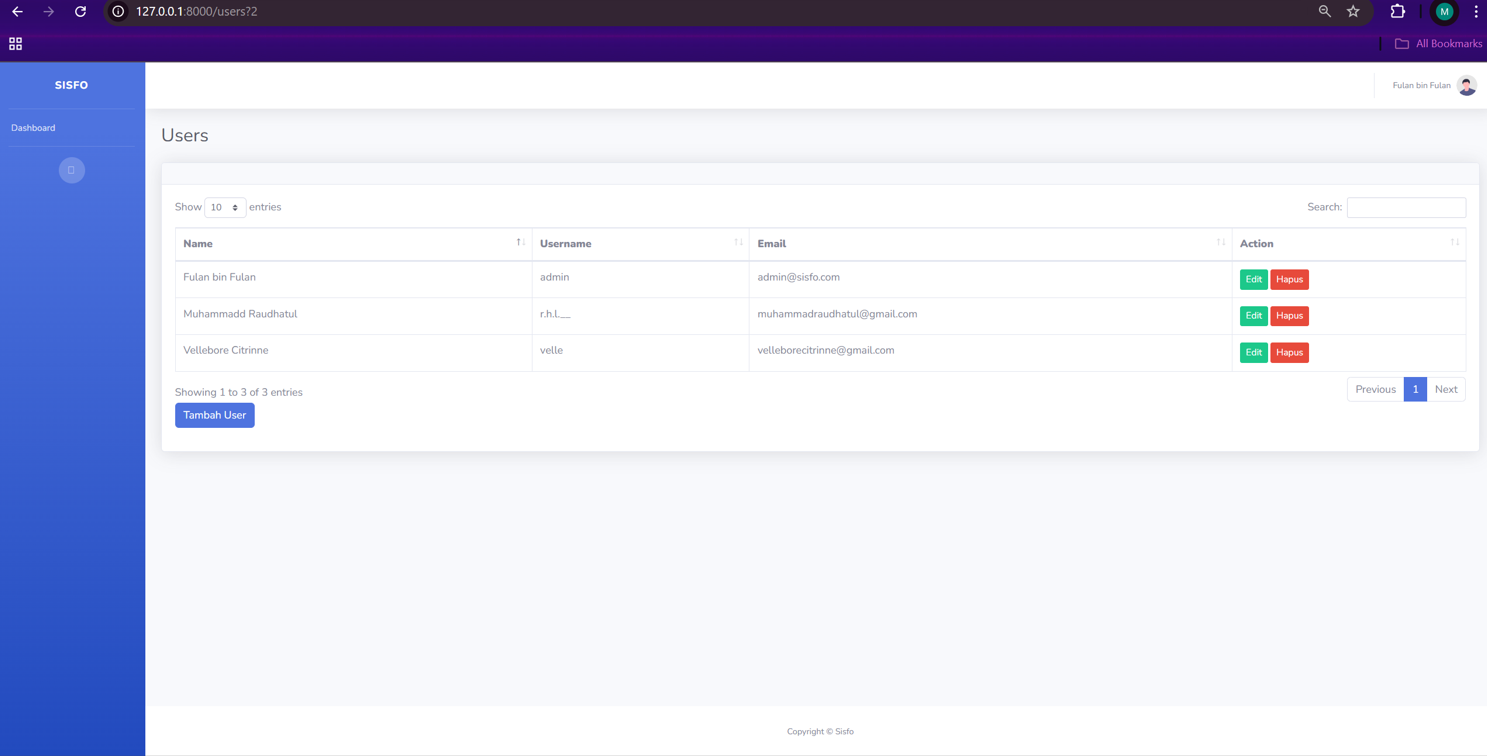Image resolution: width=1487 pixels, height=756 pixels.
Task: Open the browser extensions puzzle icon
Action: tap(1397, 12)
